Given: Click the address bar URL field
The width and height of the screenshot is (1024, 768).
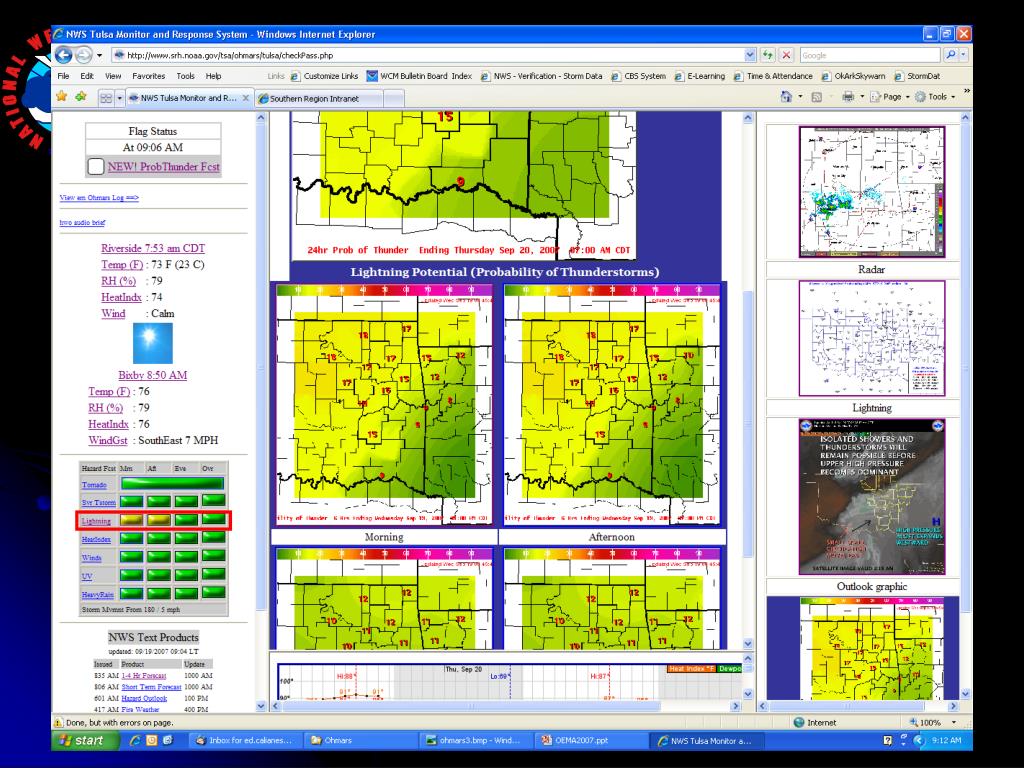Looking at the screenshot, I should [428, 56].
